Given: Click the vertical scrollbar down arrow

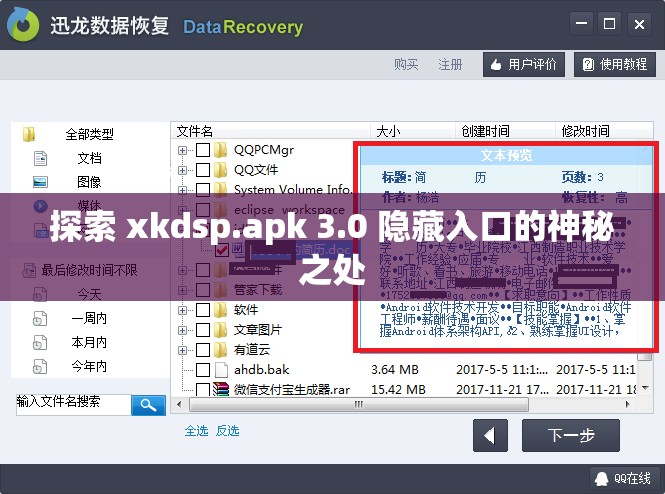Looking at the screenshot, I should pyautogui.click(x=645, y=388).
